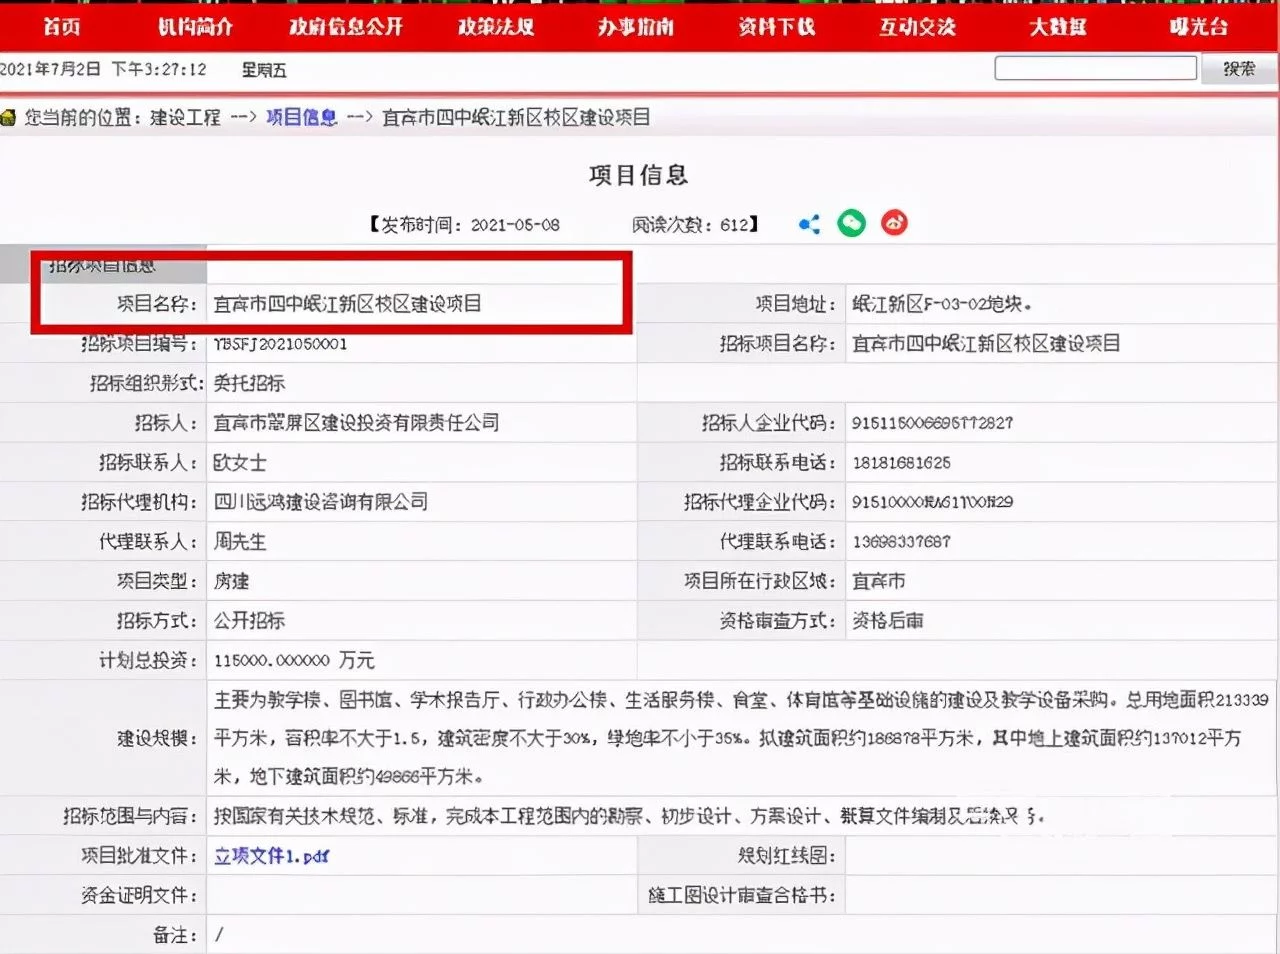The height and width of the screenshot is (954, 1280).
Task: Open the 首页 menu item
Action: click(62, 27)
